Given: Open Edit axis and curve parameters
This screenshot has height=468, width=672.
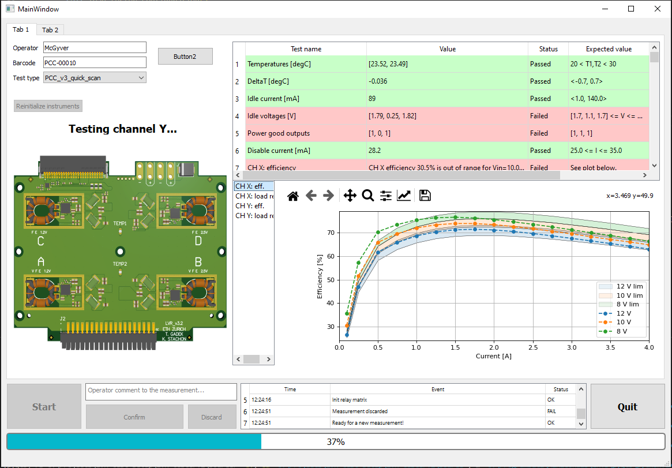Looking at the screenshot, I should 404,196.
